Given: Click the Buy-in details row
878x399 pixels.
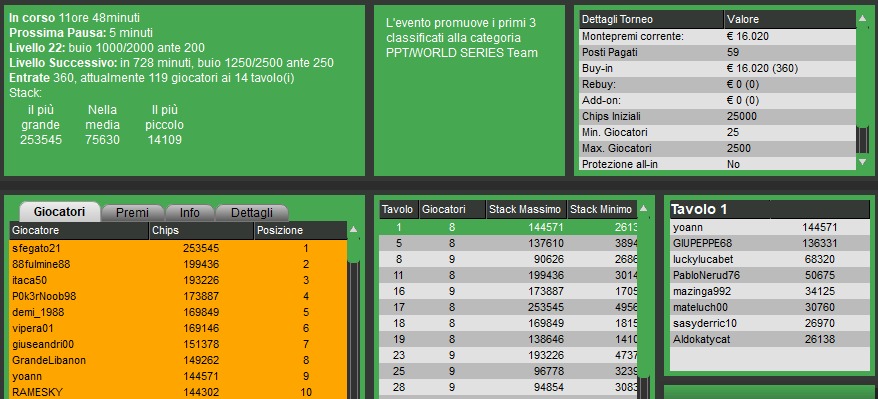Looking at the screenshot, I should pyautogui.click(x=717, y=69).
